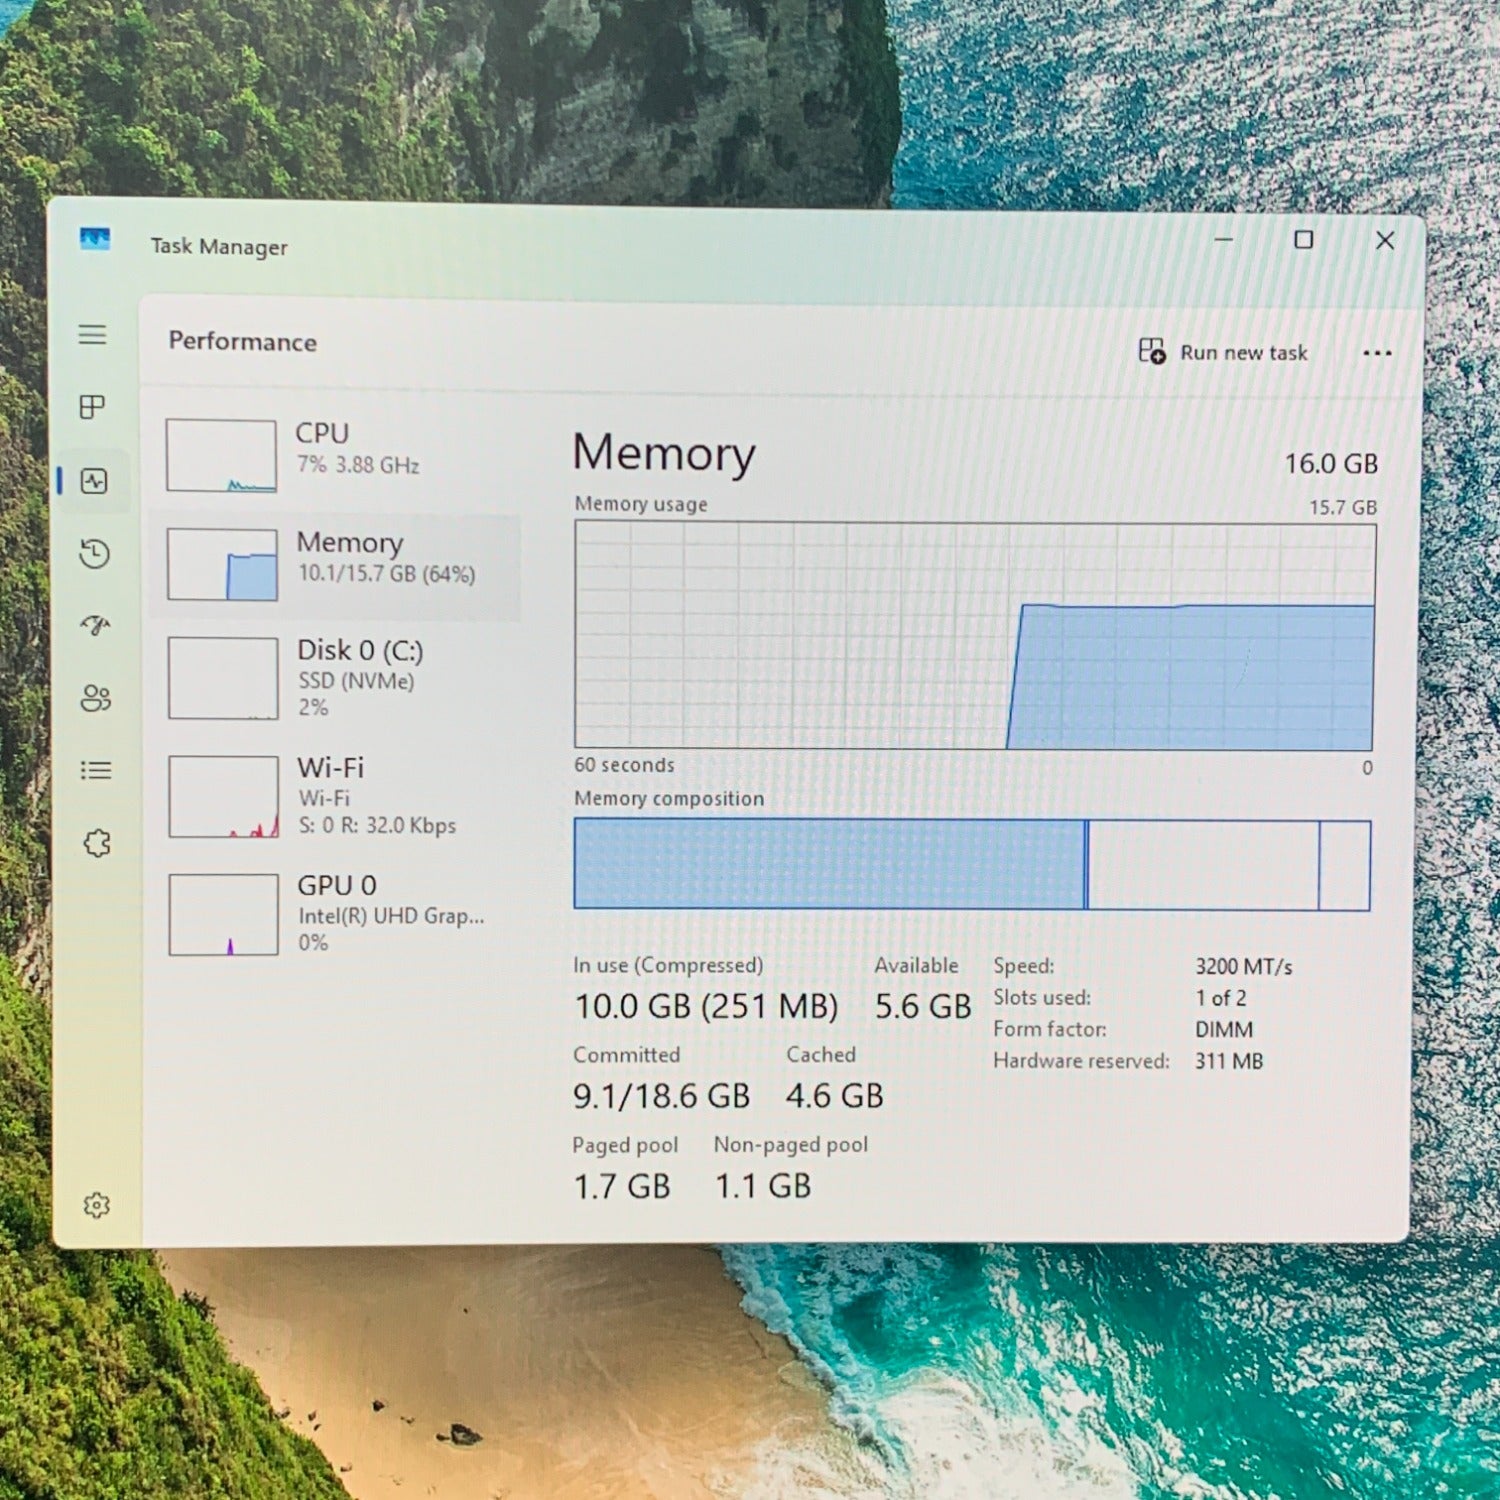Click the Memory composition bar
Screen dimensions: 1500x1500
972,865
